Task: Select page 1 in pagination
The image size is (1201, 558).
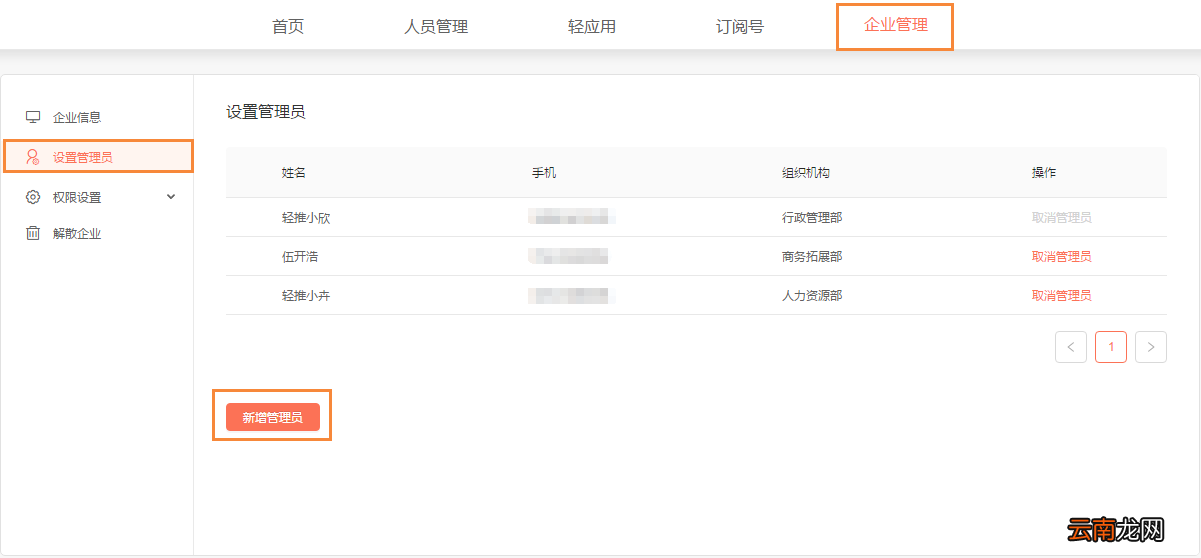Action: coord(1111,347)
